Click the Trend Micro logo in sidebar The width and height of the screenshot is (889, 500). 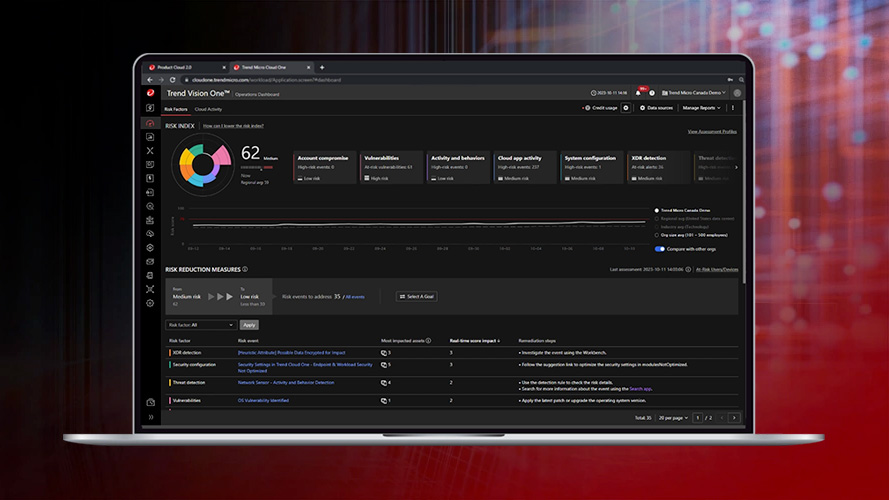150,93
